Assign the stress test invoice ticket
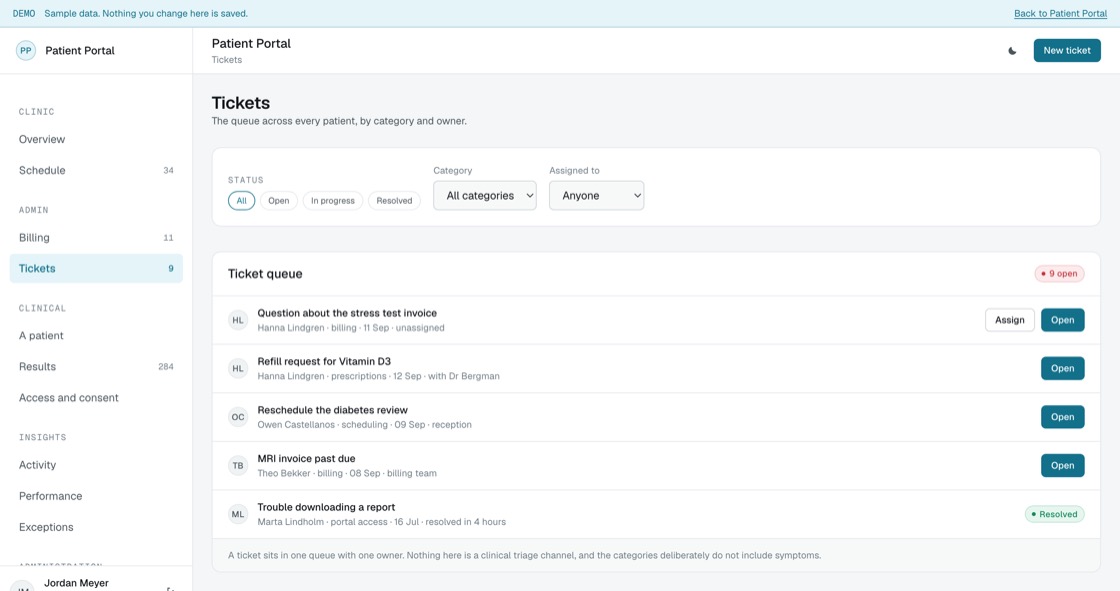1120x591 pixels. coord(1009,320)
